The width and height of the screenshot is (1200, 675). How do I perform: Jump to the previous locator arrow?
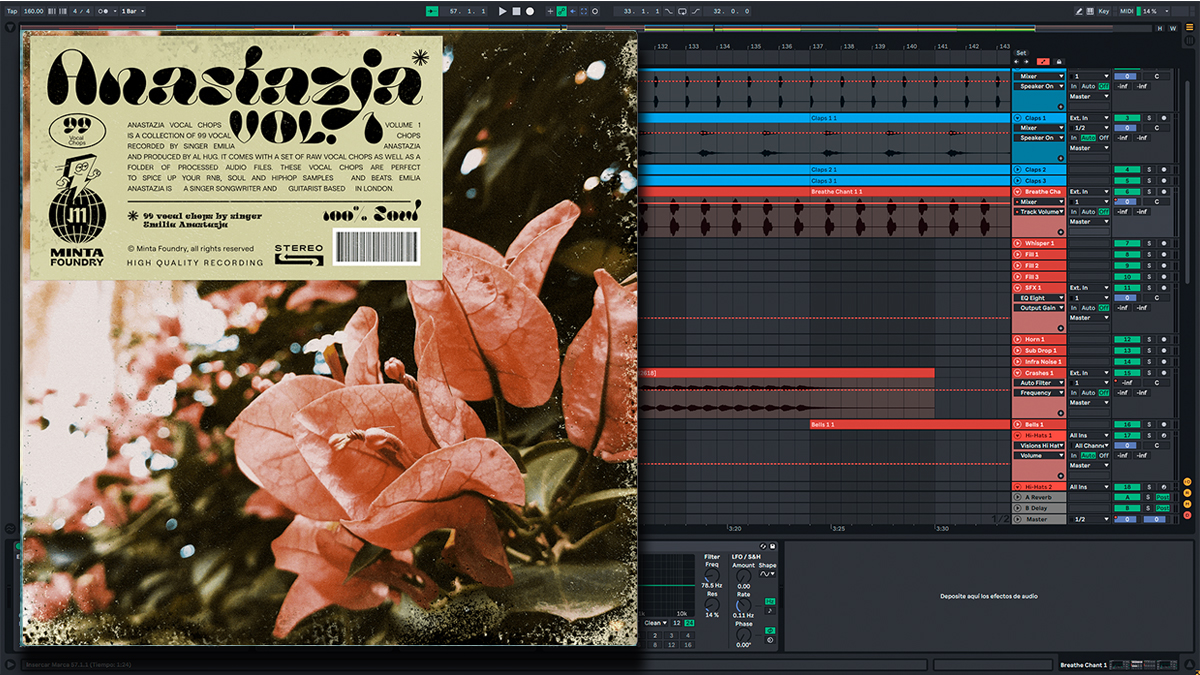coord(1017,61)
